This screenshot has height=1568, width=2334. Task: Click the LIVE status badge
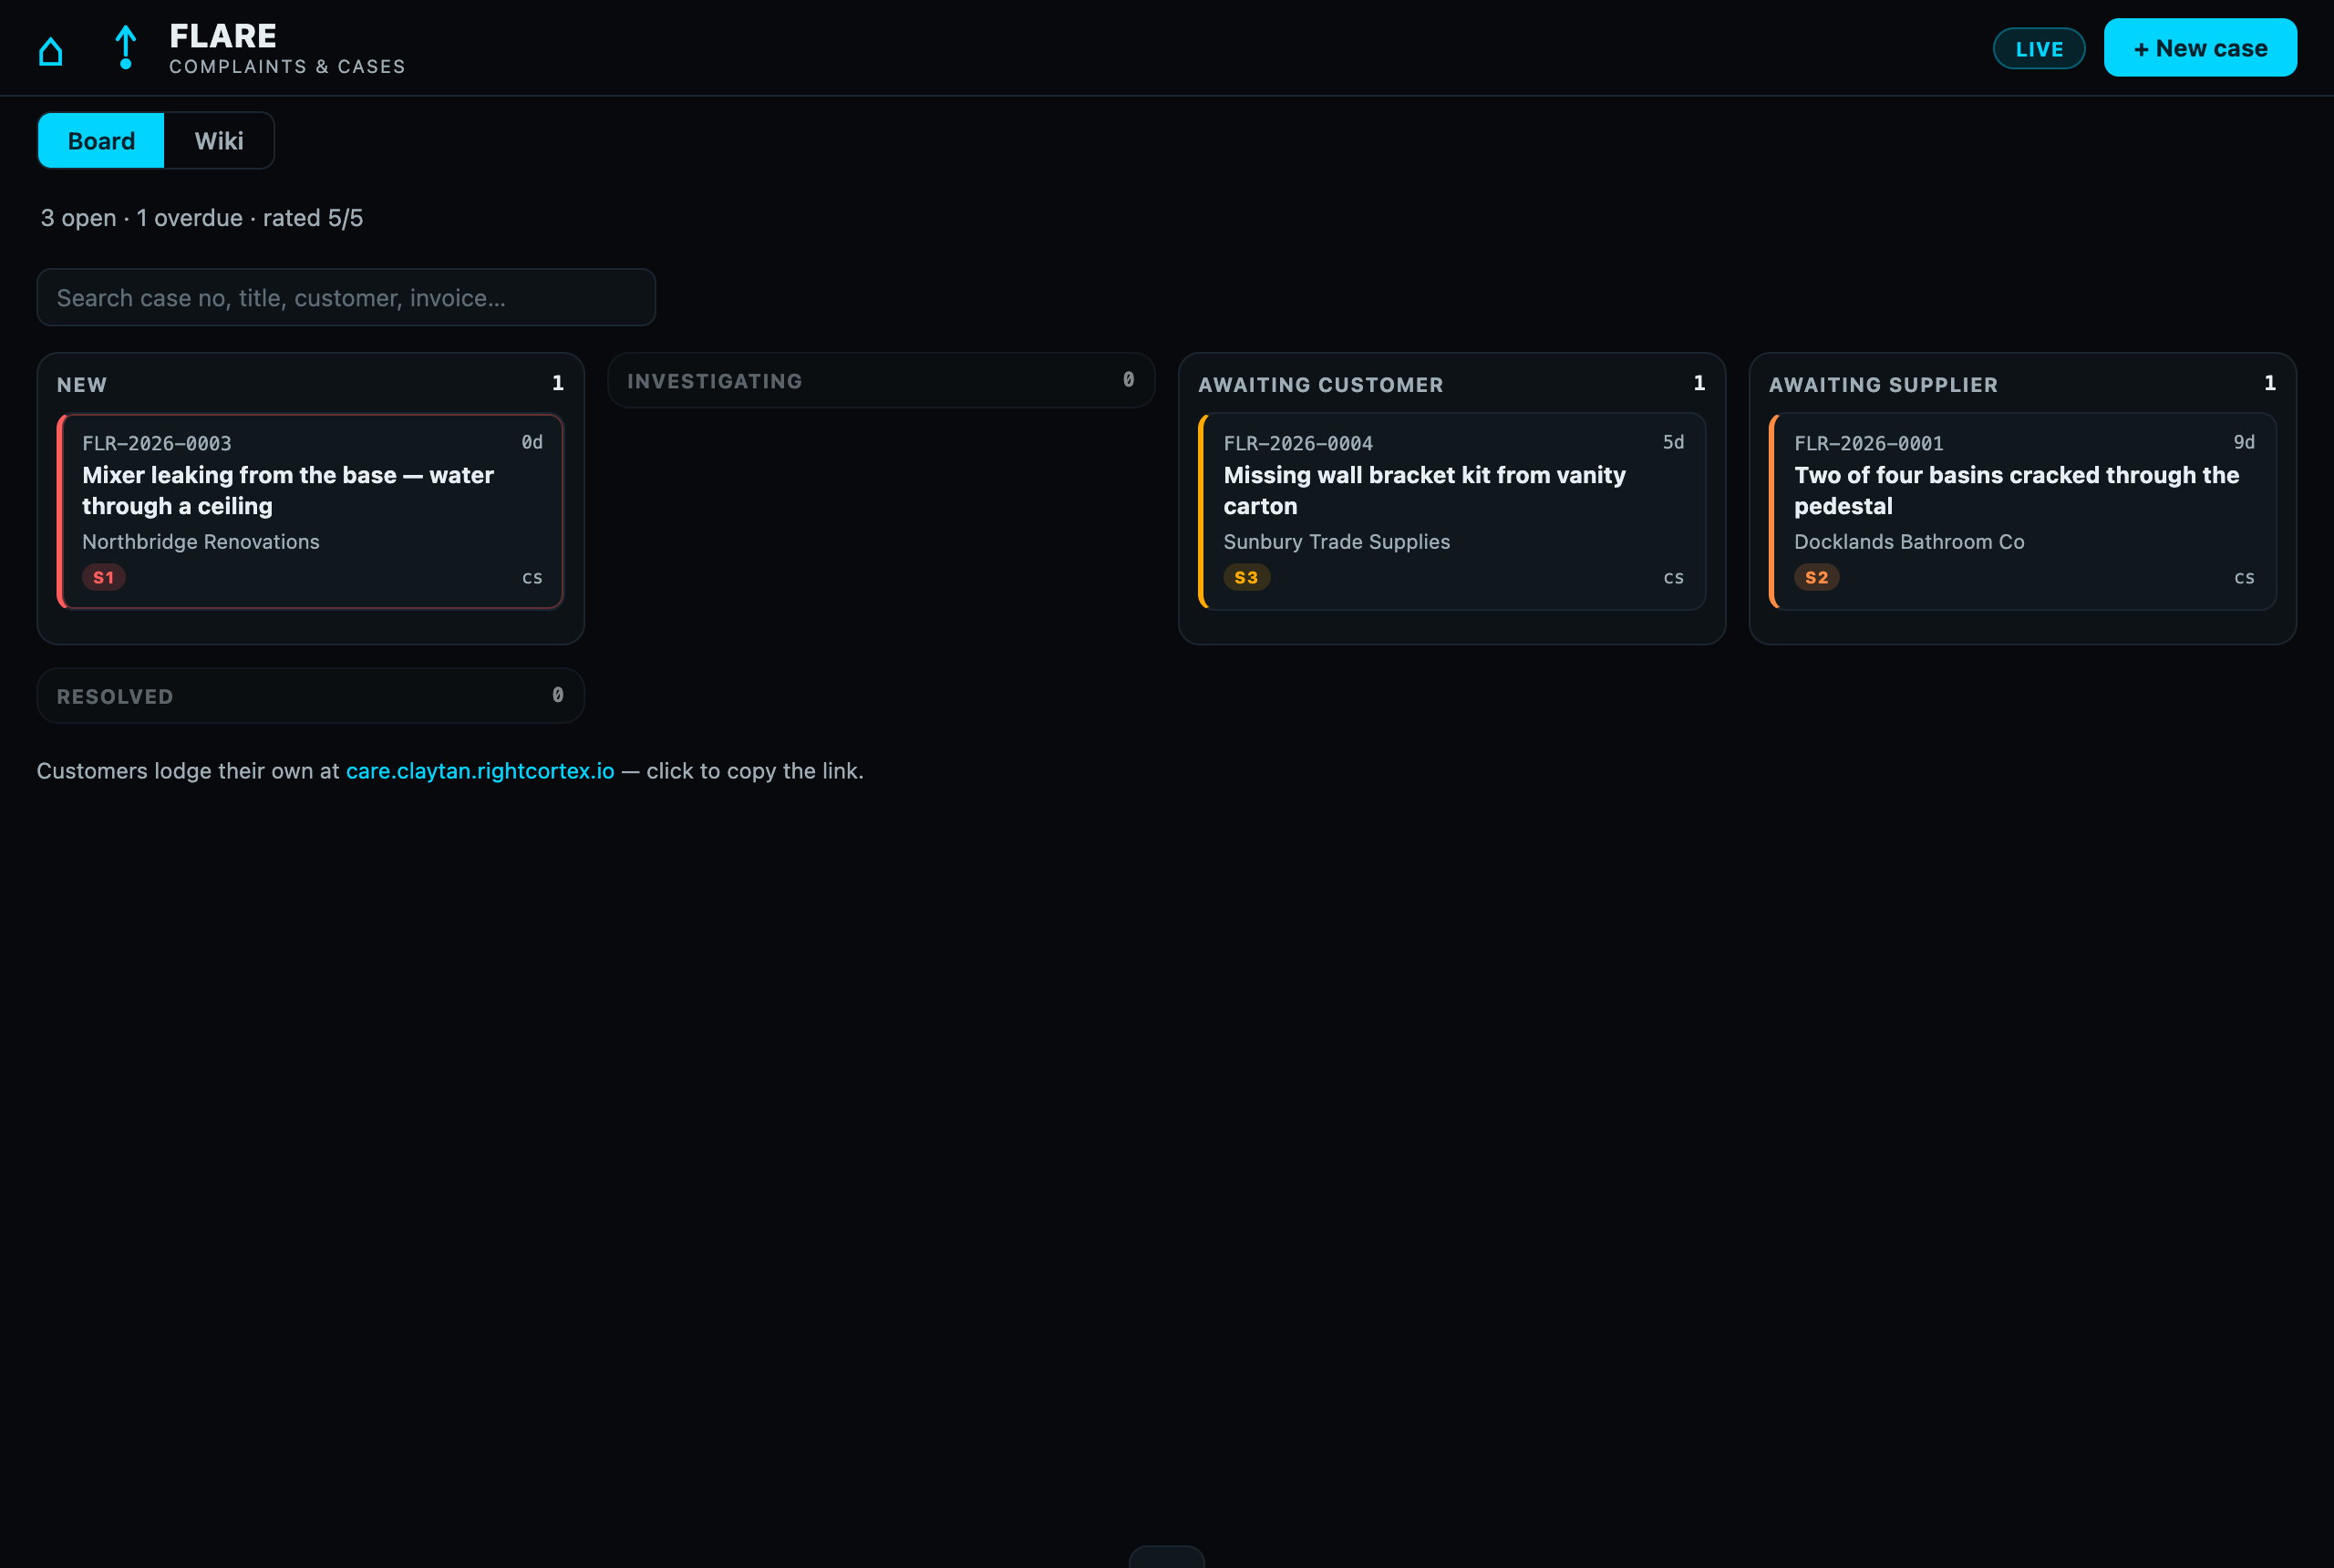pos(2038,48)
